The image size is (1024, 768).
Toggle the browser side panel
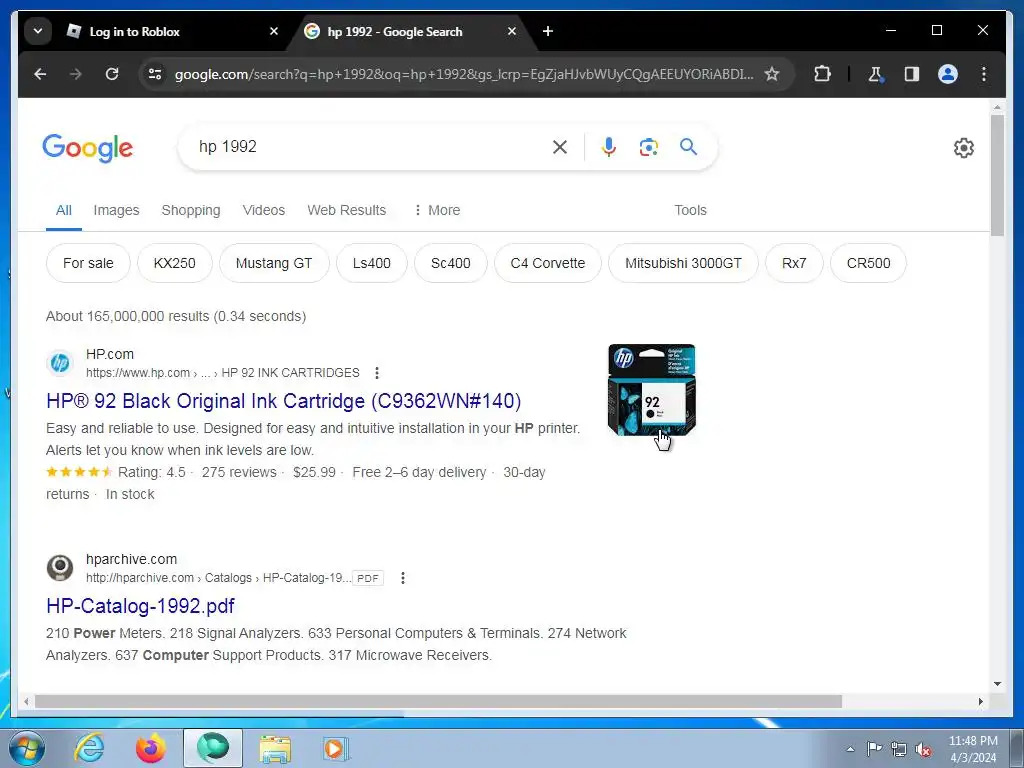coord(912,74)
